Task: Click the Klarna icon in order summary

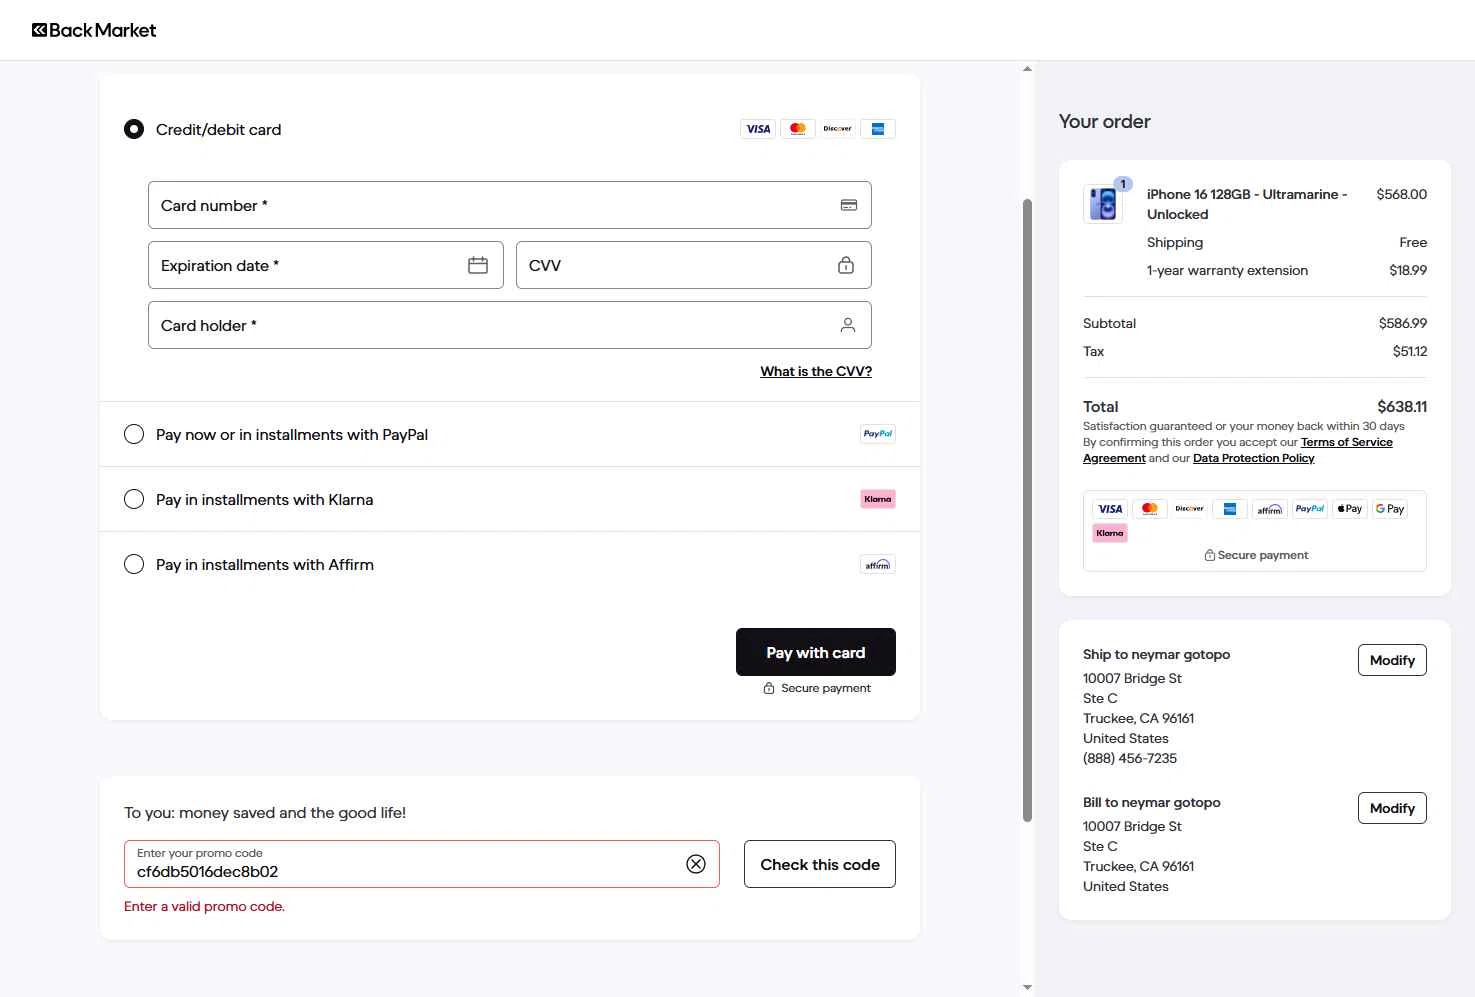Action: [1110, 533]
